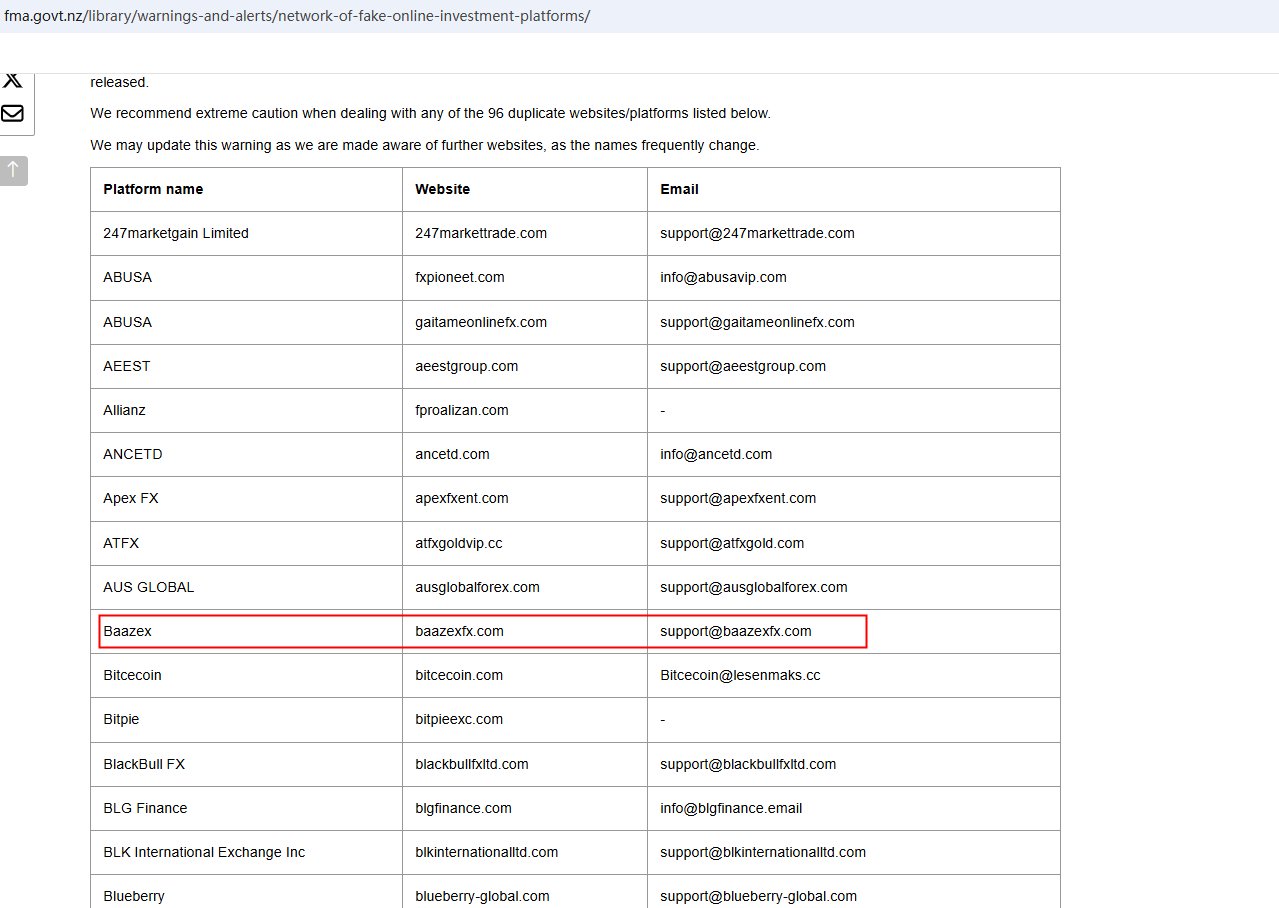Select baazexfx.com in the Website column
Viewport: 1279px width, 908px height.
459,631
